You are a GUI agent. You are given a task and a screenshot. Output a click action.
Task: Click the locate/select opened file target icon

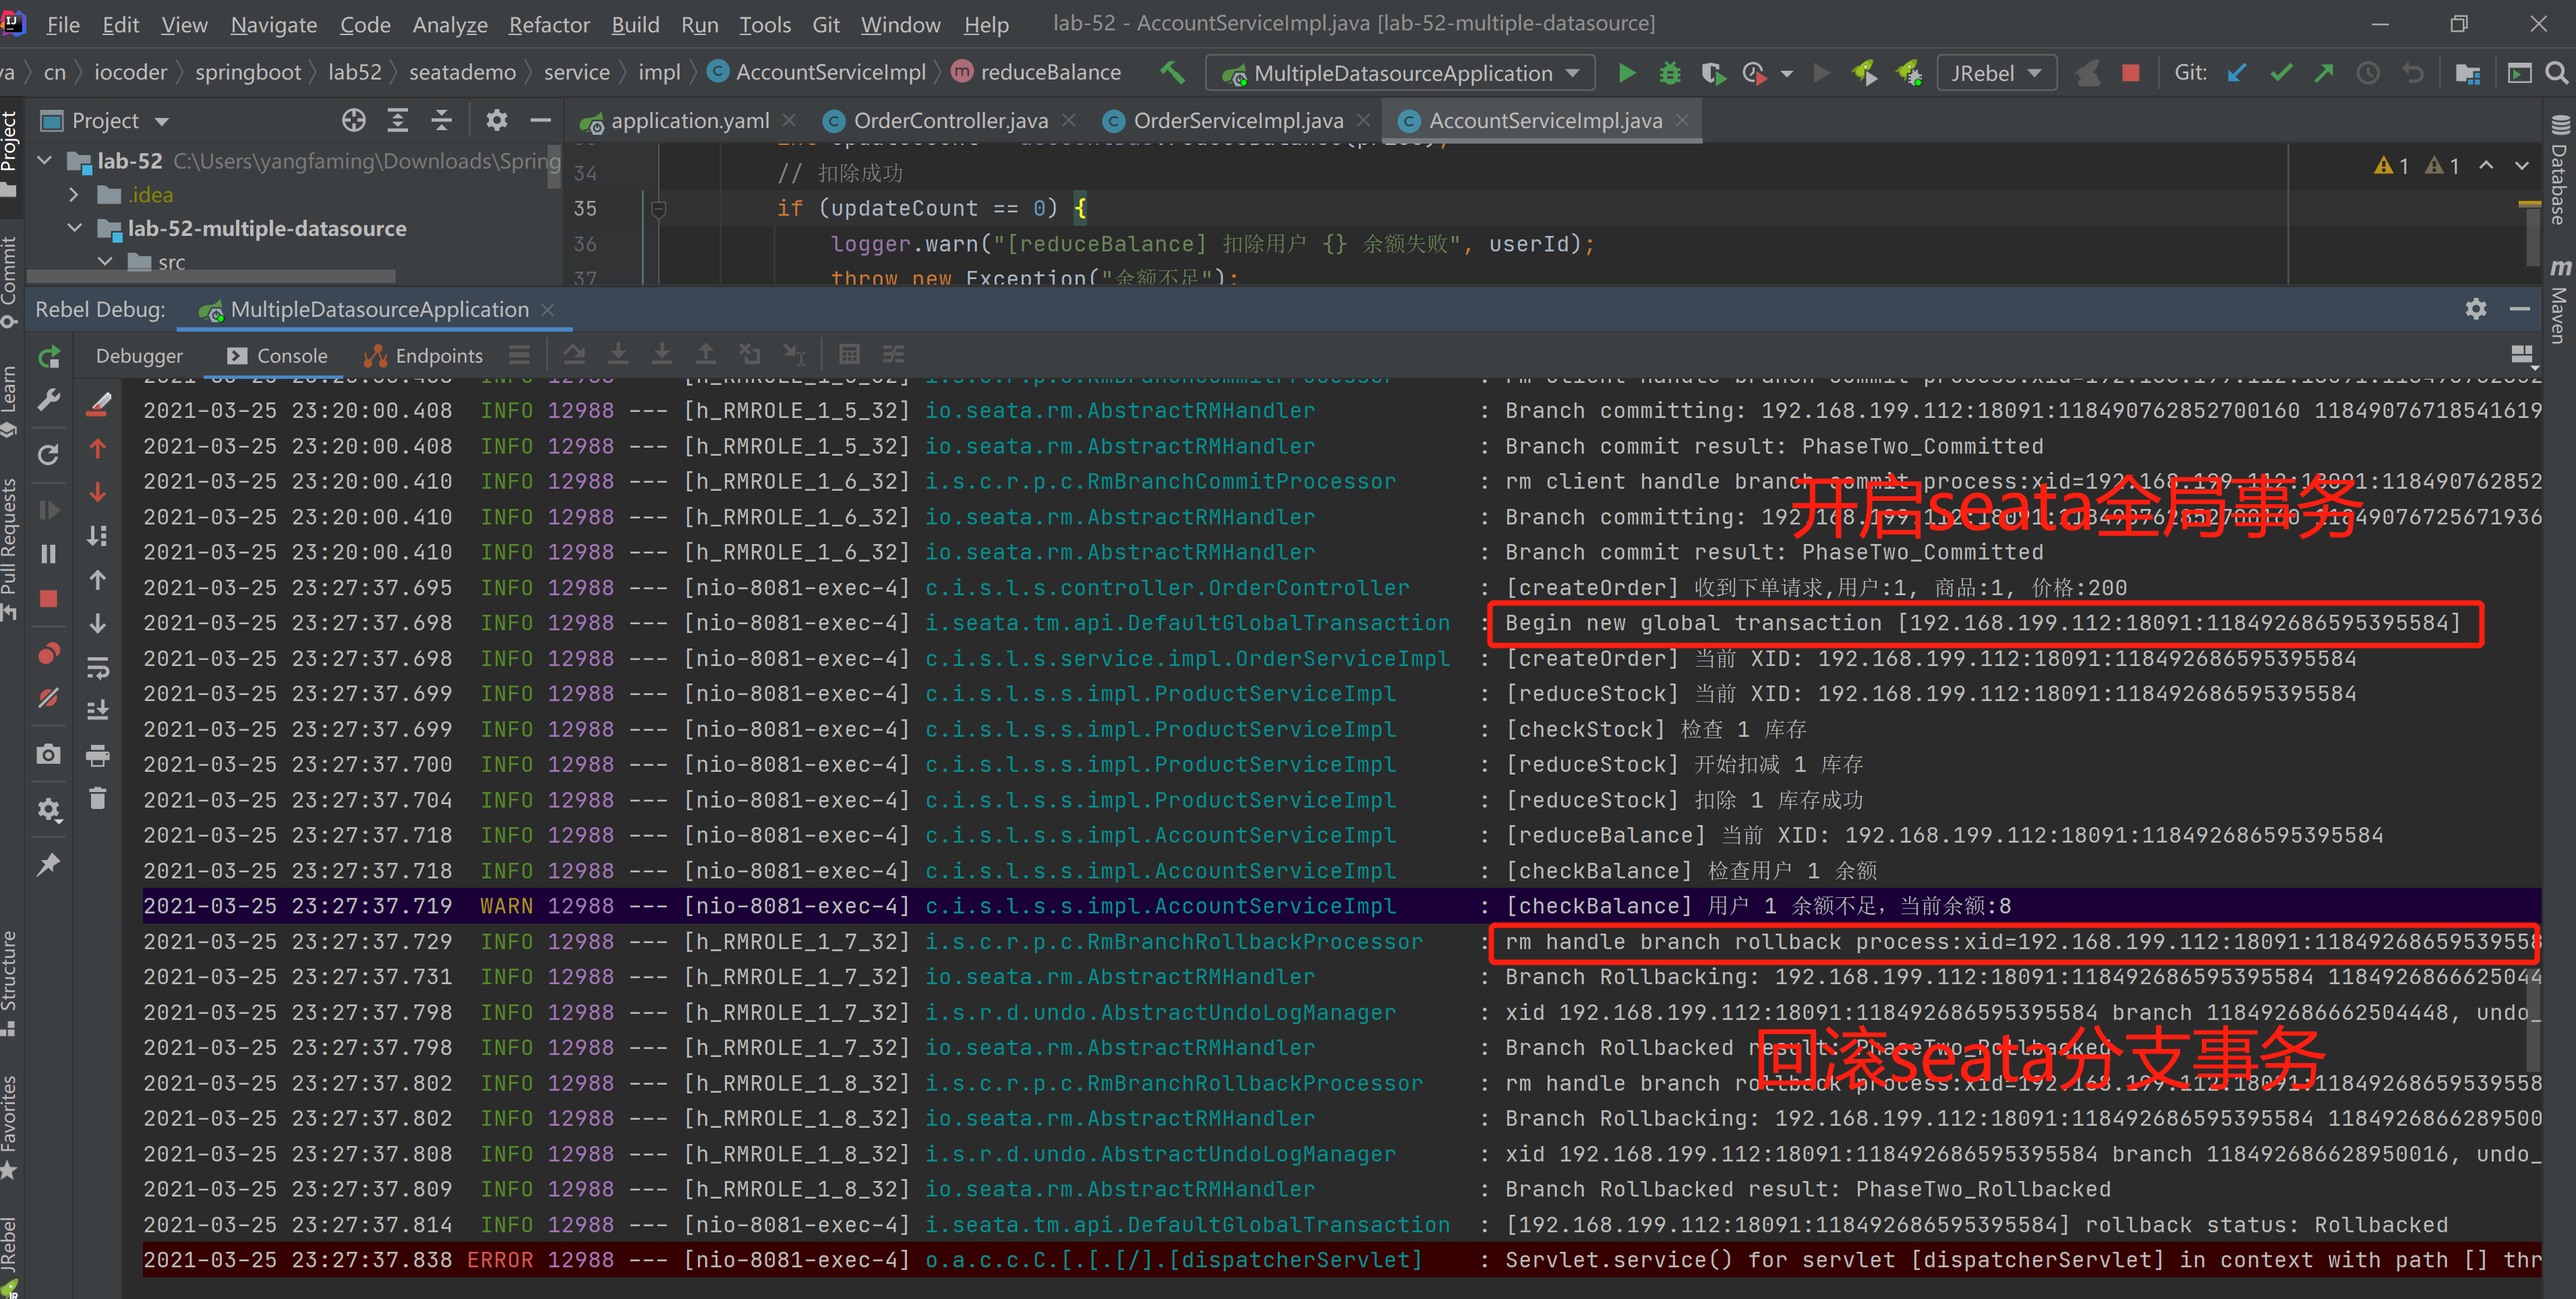pyautogui.click(x=353, y=120)
